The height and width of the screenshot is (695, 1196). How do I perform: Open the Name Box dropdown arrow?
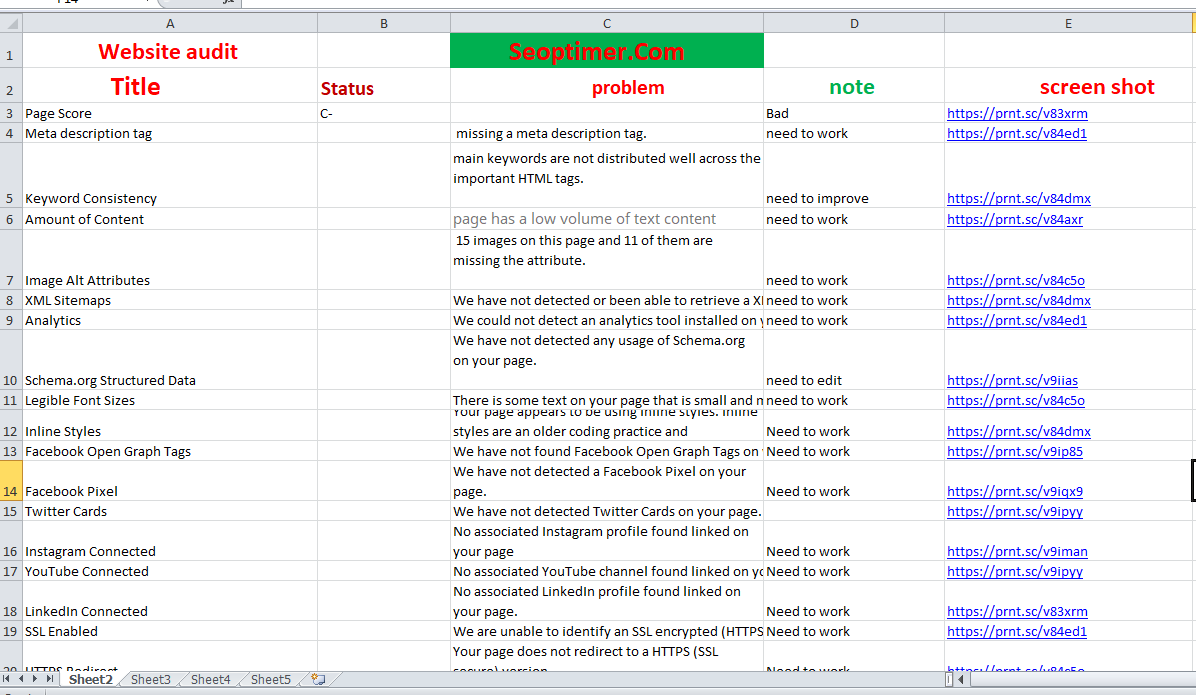coord(145,4)
